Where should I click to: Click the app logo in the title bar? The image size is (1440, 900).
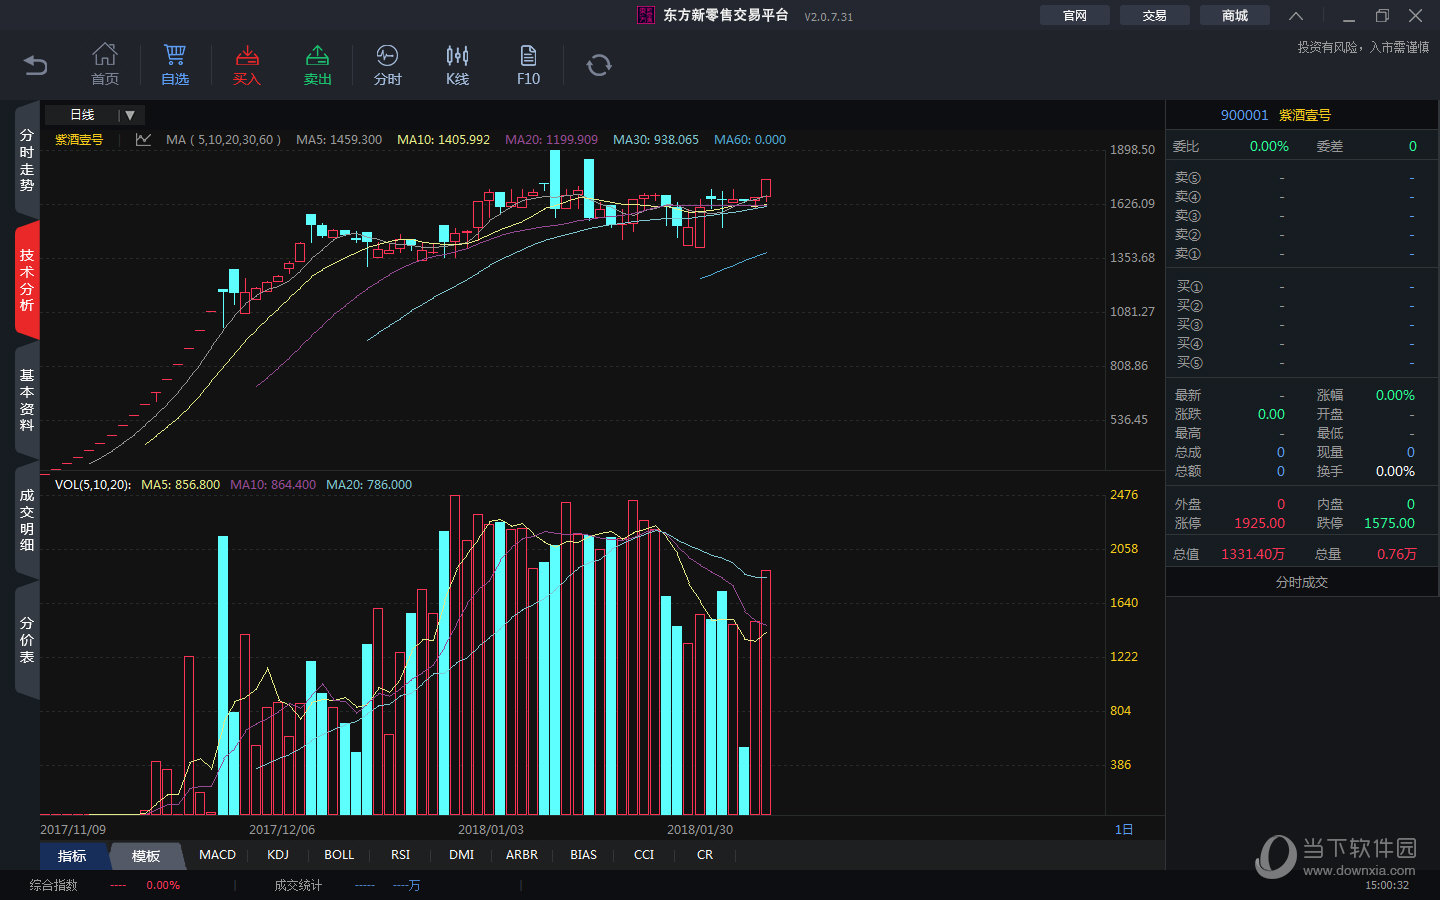coord(646,15)
